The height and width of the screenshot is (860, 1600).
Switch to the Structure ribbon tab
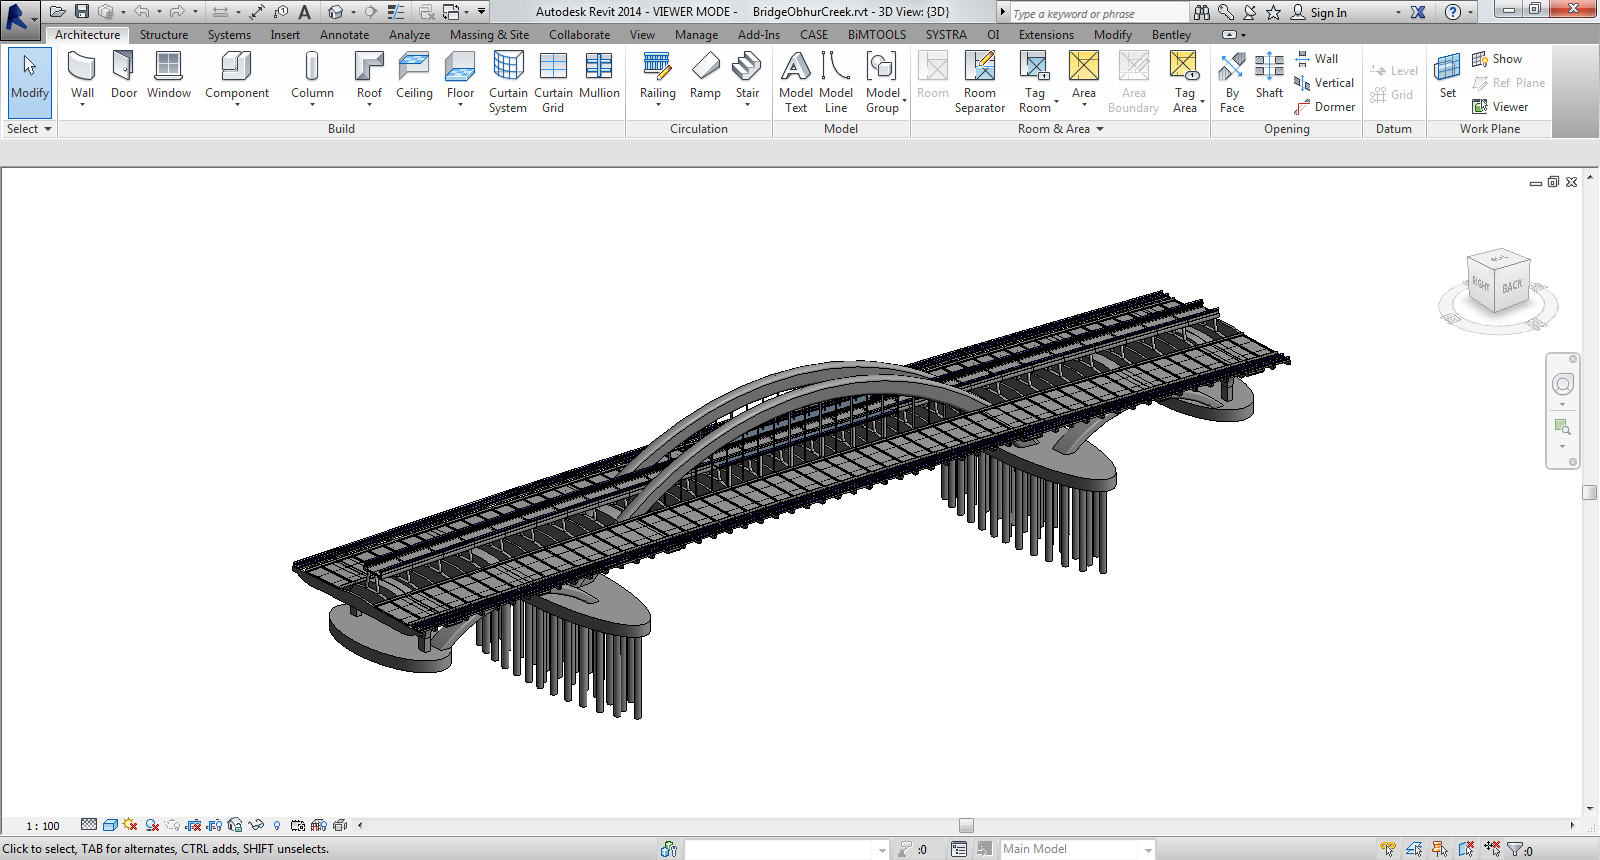[164, 35]
